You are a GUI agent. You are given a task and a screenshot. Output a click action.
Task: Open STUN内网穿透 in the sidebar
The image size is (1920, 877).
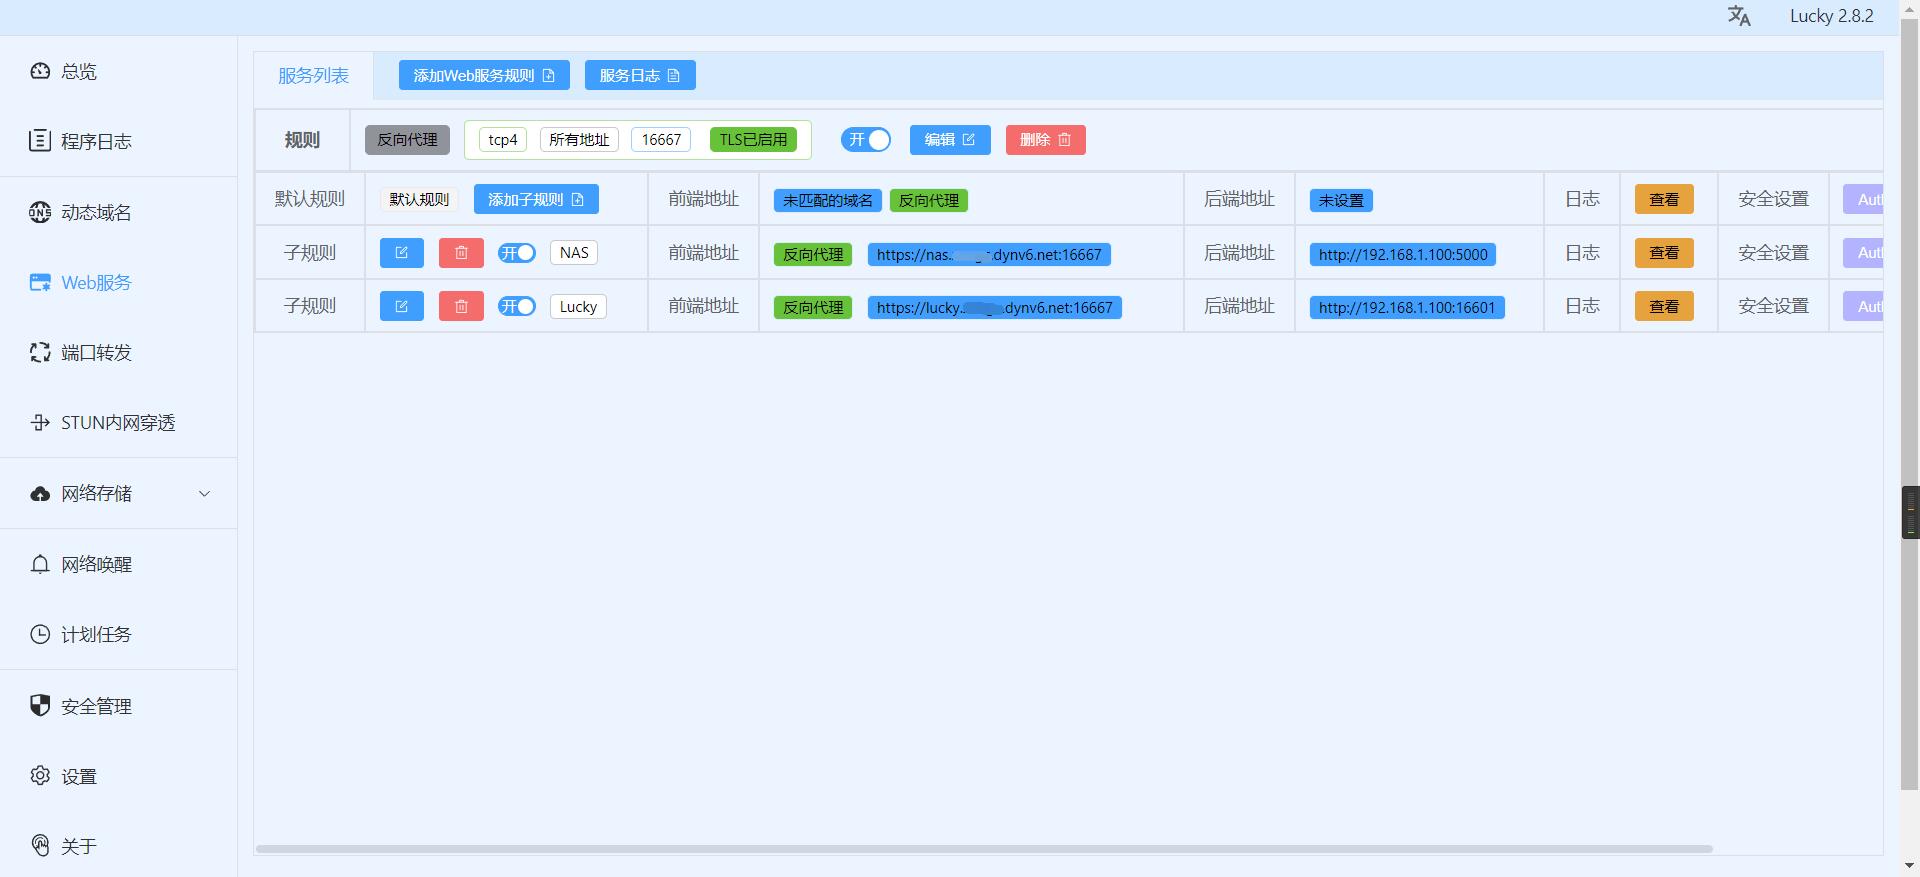point(117,423)
